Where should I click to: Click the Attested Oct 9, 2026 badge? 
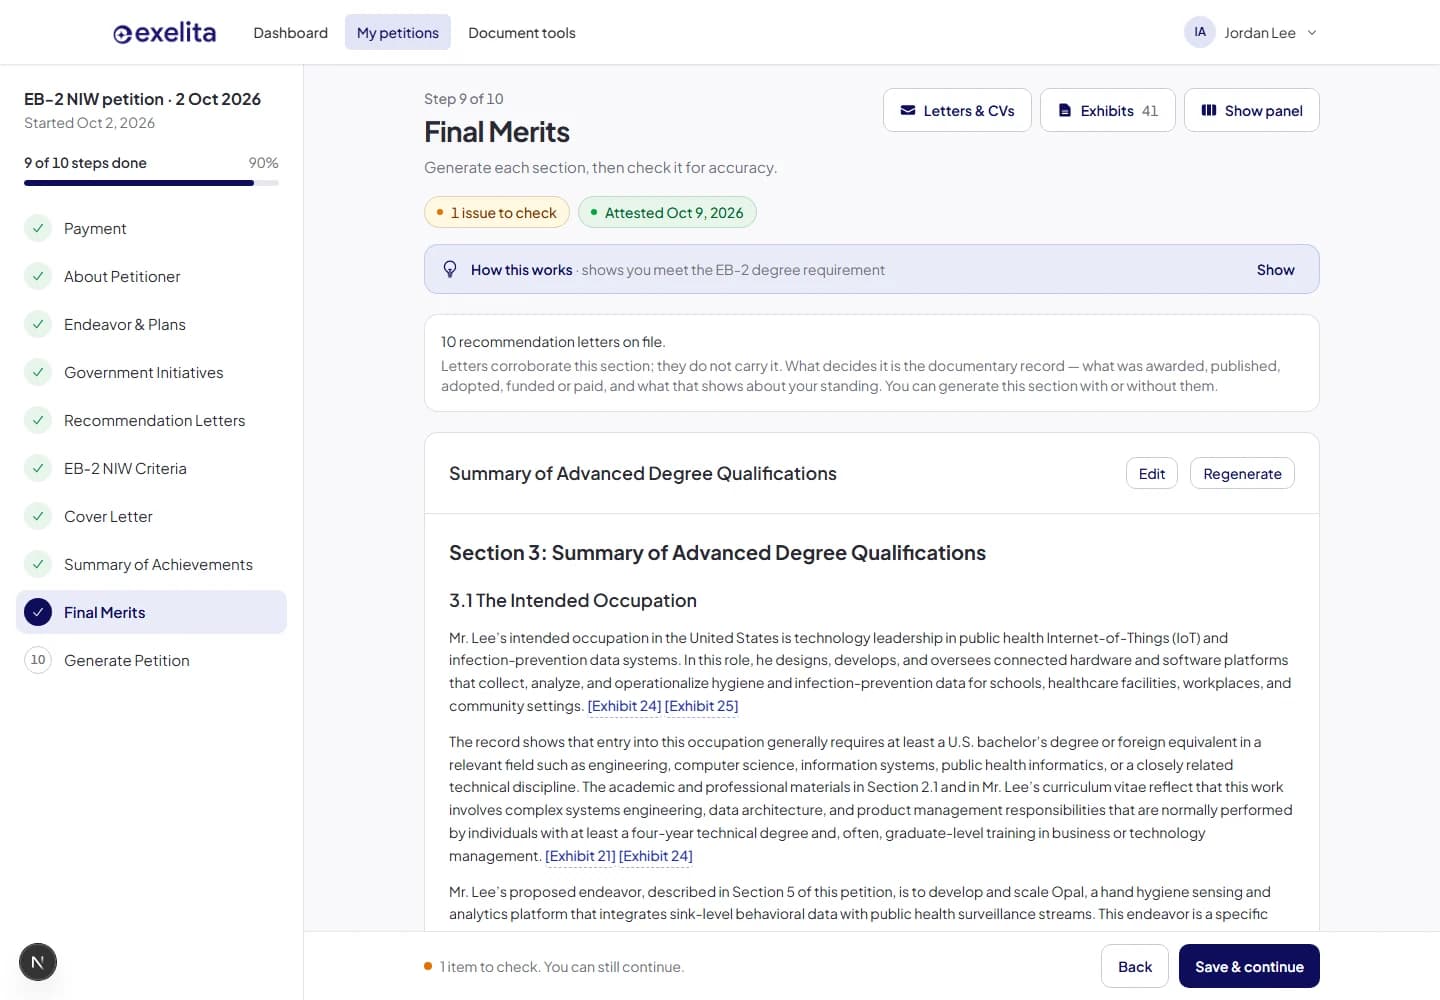667,212
